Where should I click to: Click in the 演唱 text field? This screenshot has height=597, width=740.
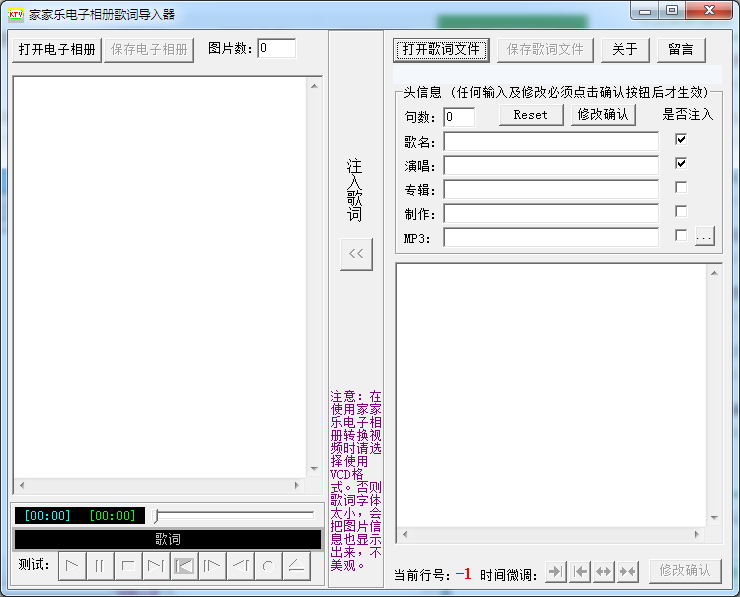click(551, 166)
